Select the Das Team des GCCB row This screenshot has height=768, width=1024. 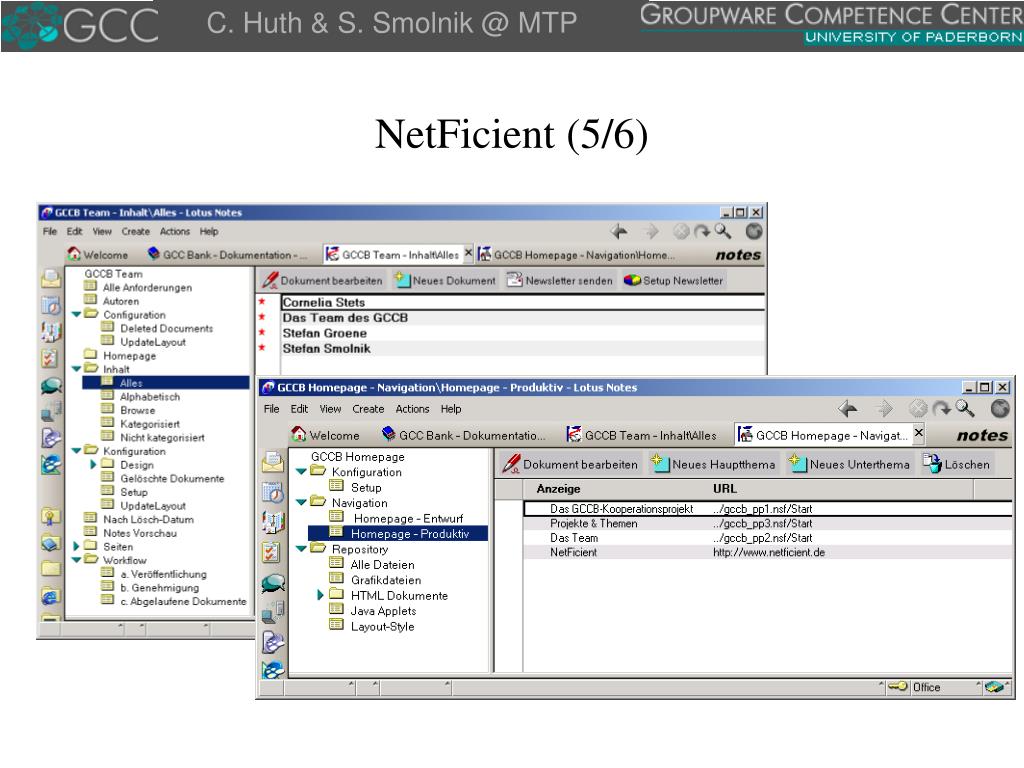pyautogui.click(x=522, y=318)
